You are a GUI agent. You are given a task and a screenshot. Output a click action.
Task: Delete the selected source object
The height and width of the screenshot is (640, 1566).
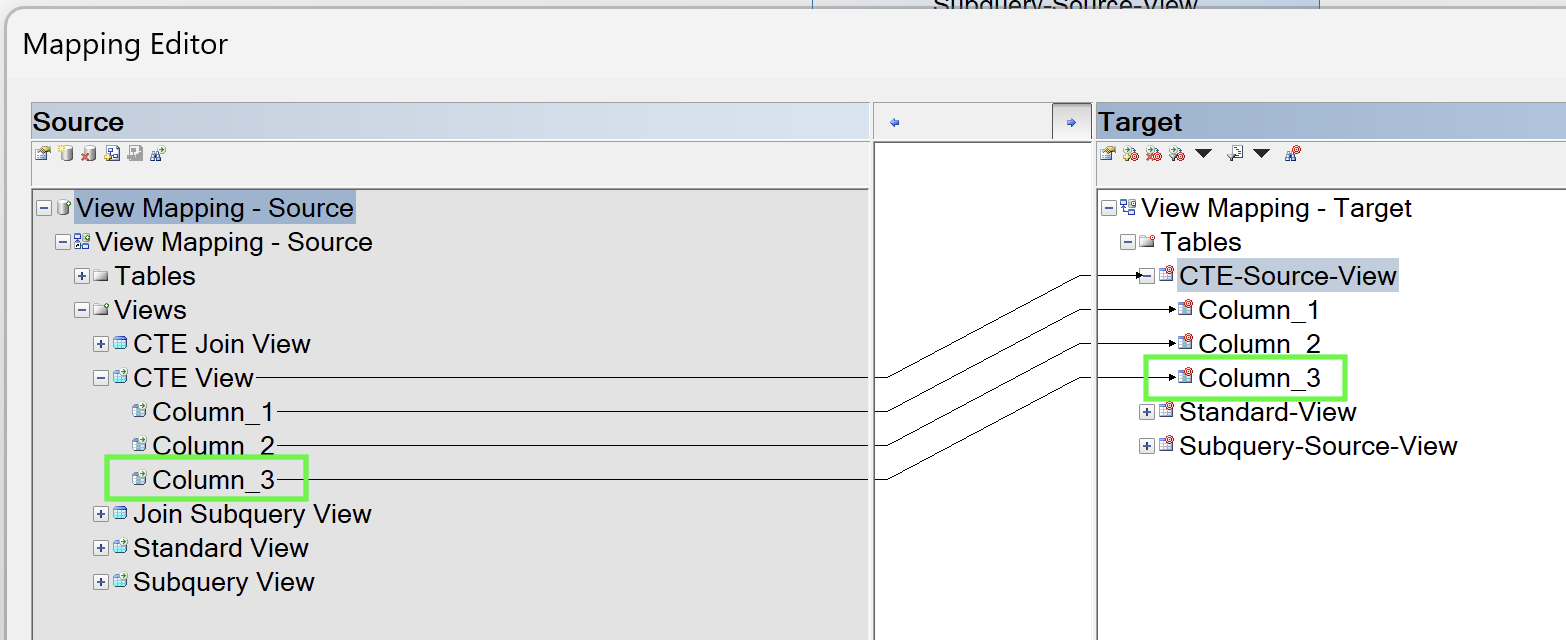pos(89,152)
